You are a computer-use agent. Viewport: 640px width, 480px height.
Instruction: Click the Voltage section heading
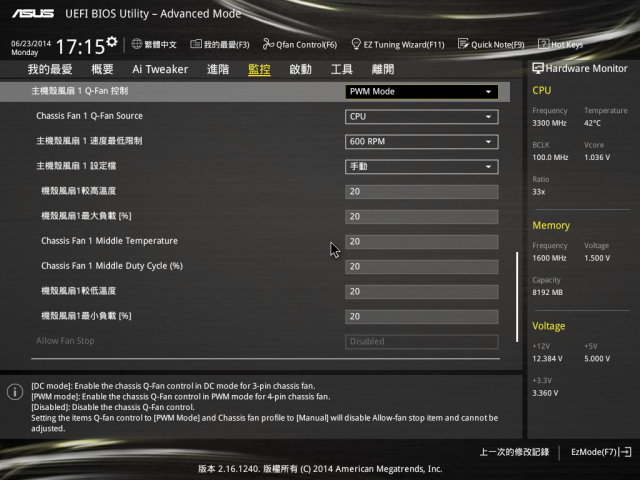[x=549, y=326]
